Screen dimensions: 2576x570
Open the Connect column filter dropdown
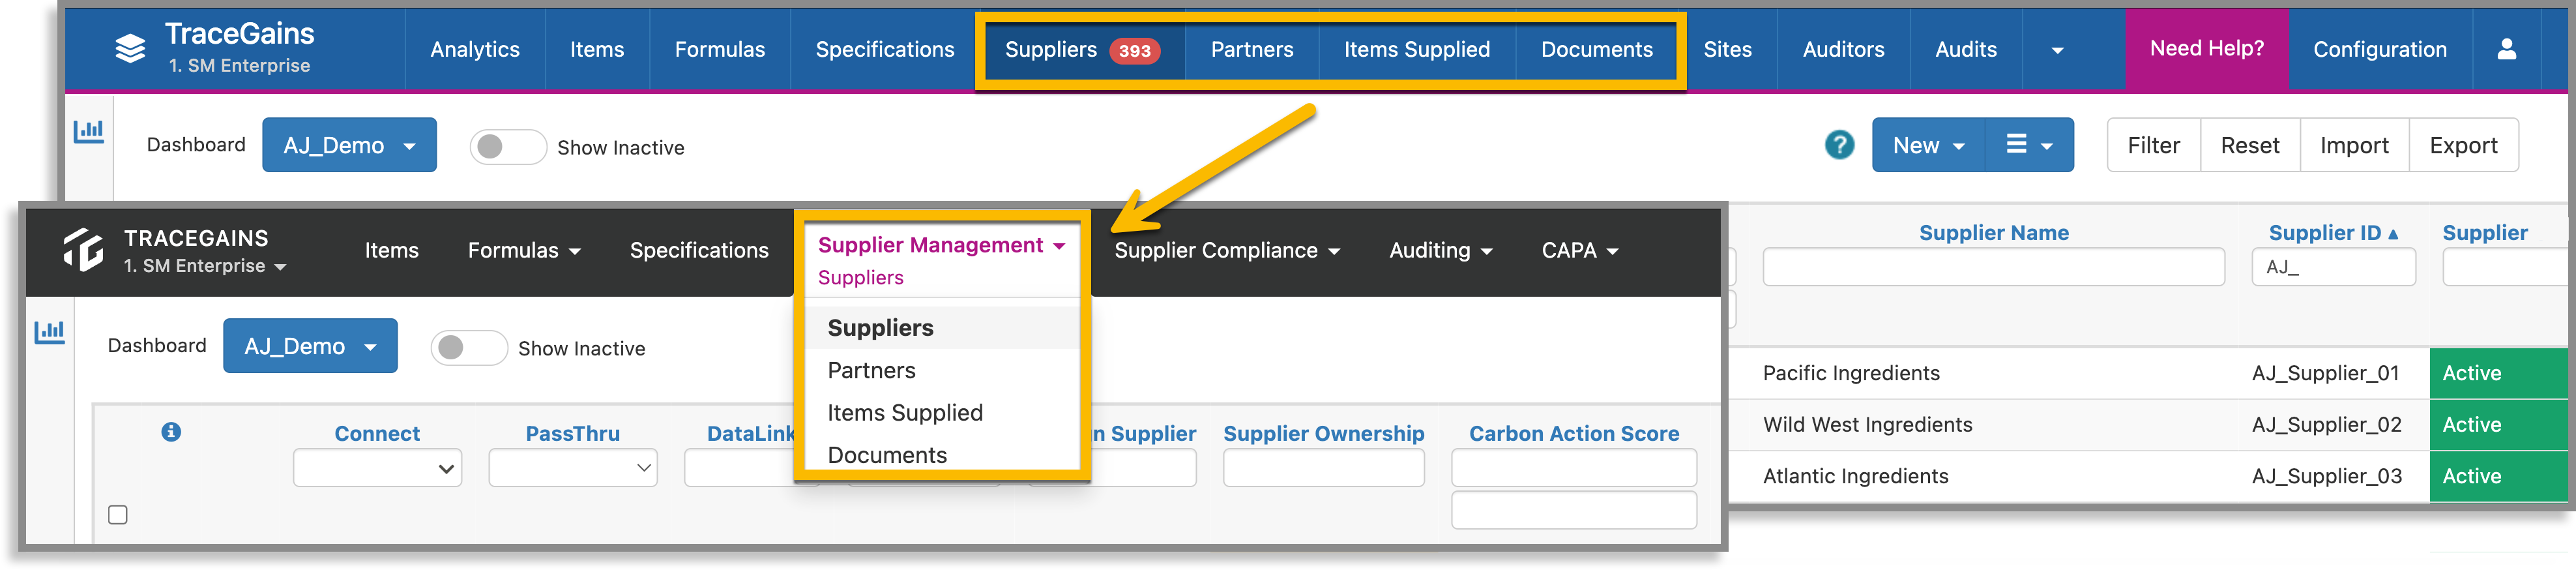pos(377,468)
